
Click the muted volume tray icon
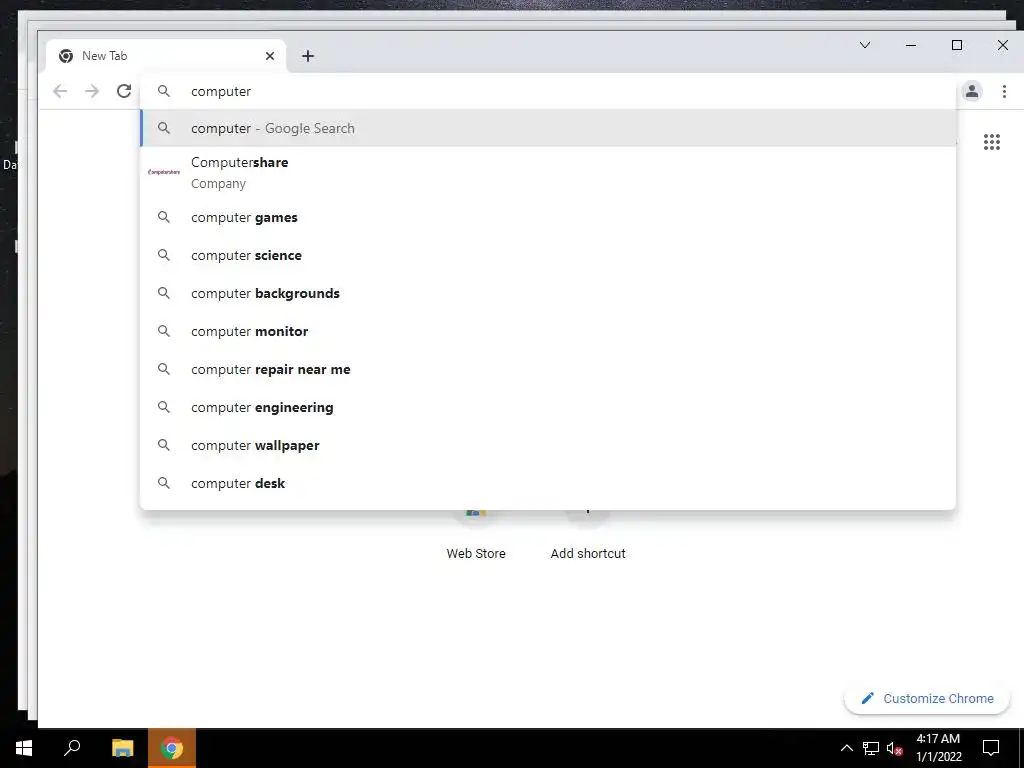894,748
